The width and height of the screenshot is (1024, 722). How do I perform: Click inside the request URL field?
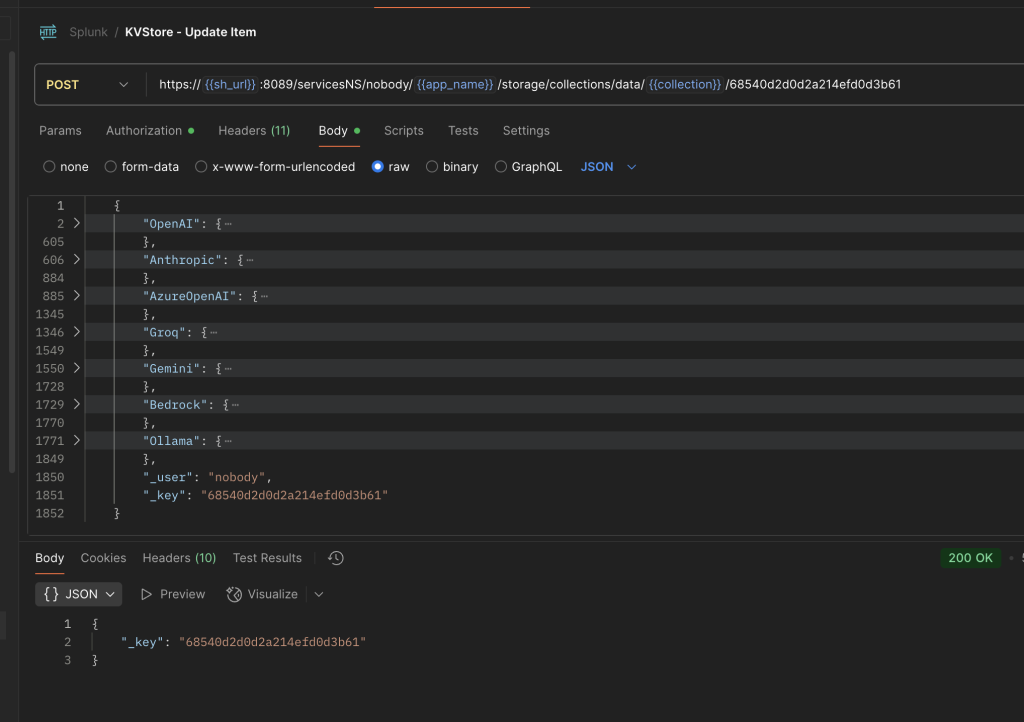[585, 85]
